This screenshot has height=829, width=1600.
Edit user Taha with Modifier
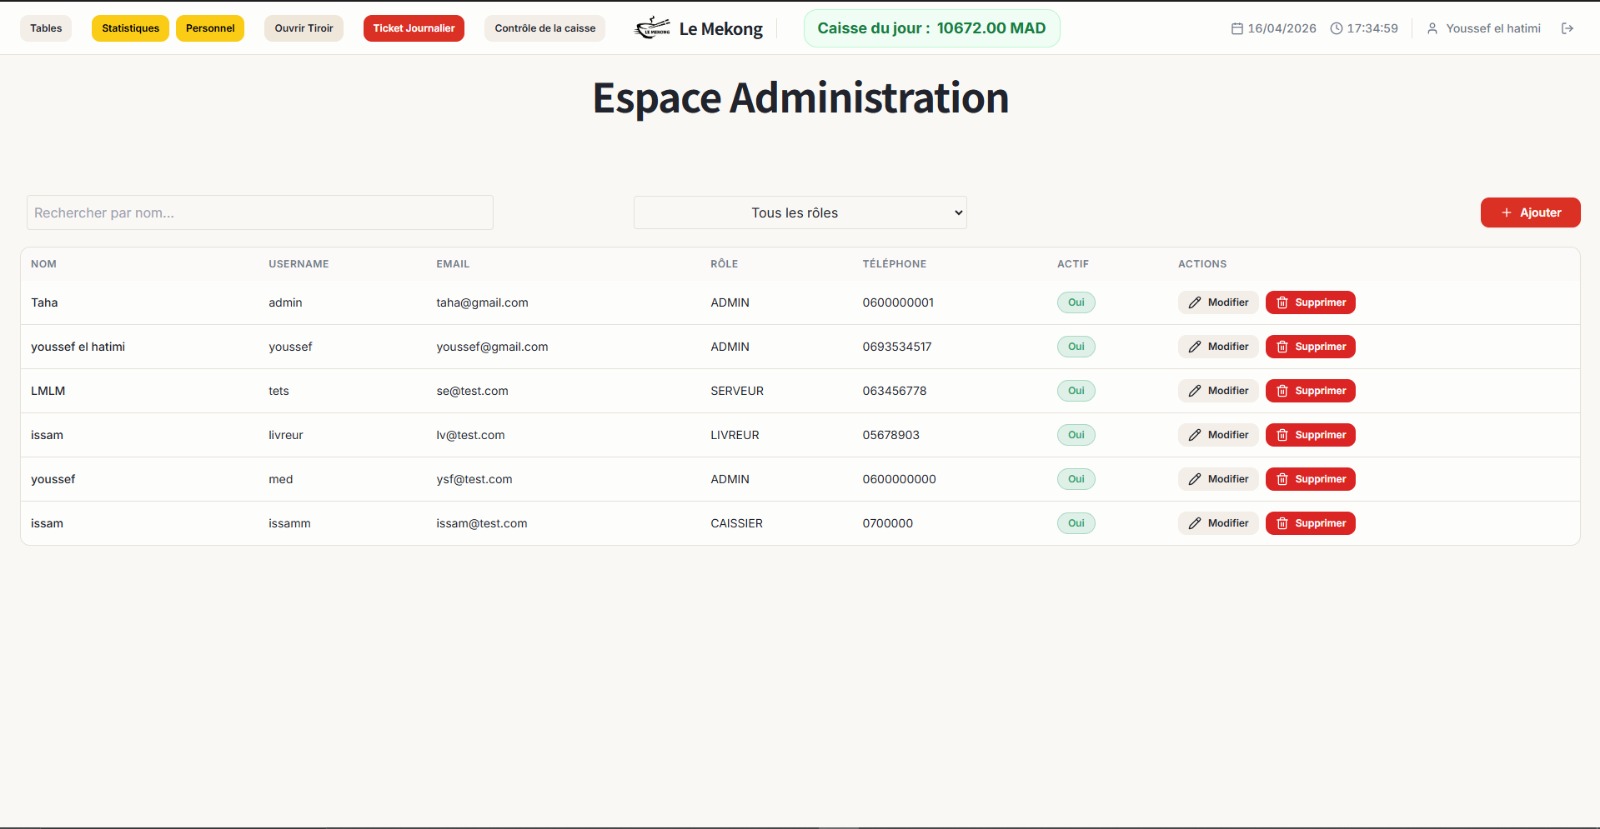[1218, 303]
